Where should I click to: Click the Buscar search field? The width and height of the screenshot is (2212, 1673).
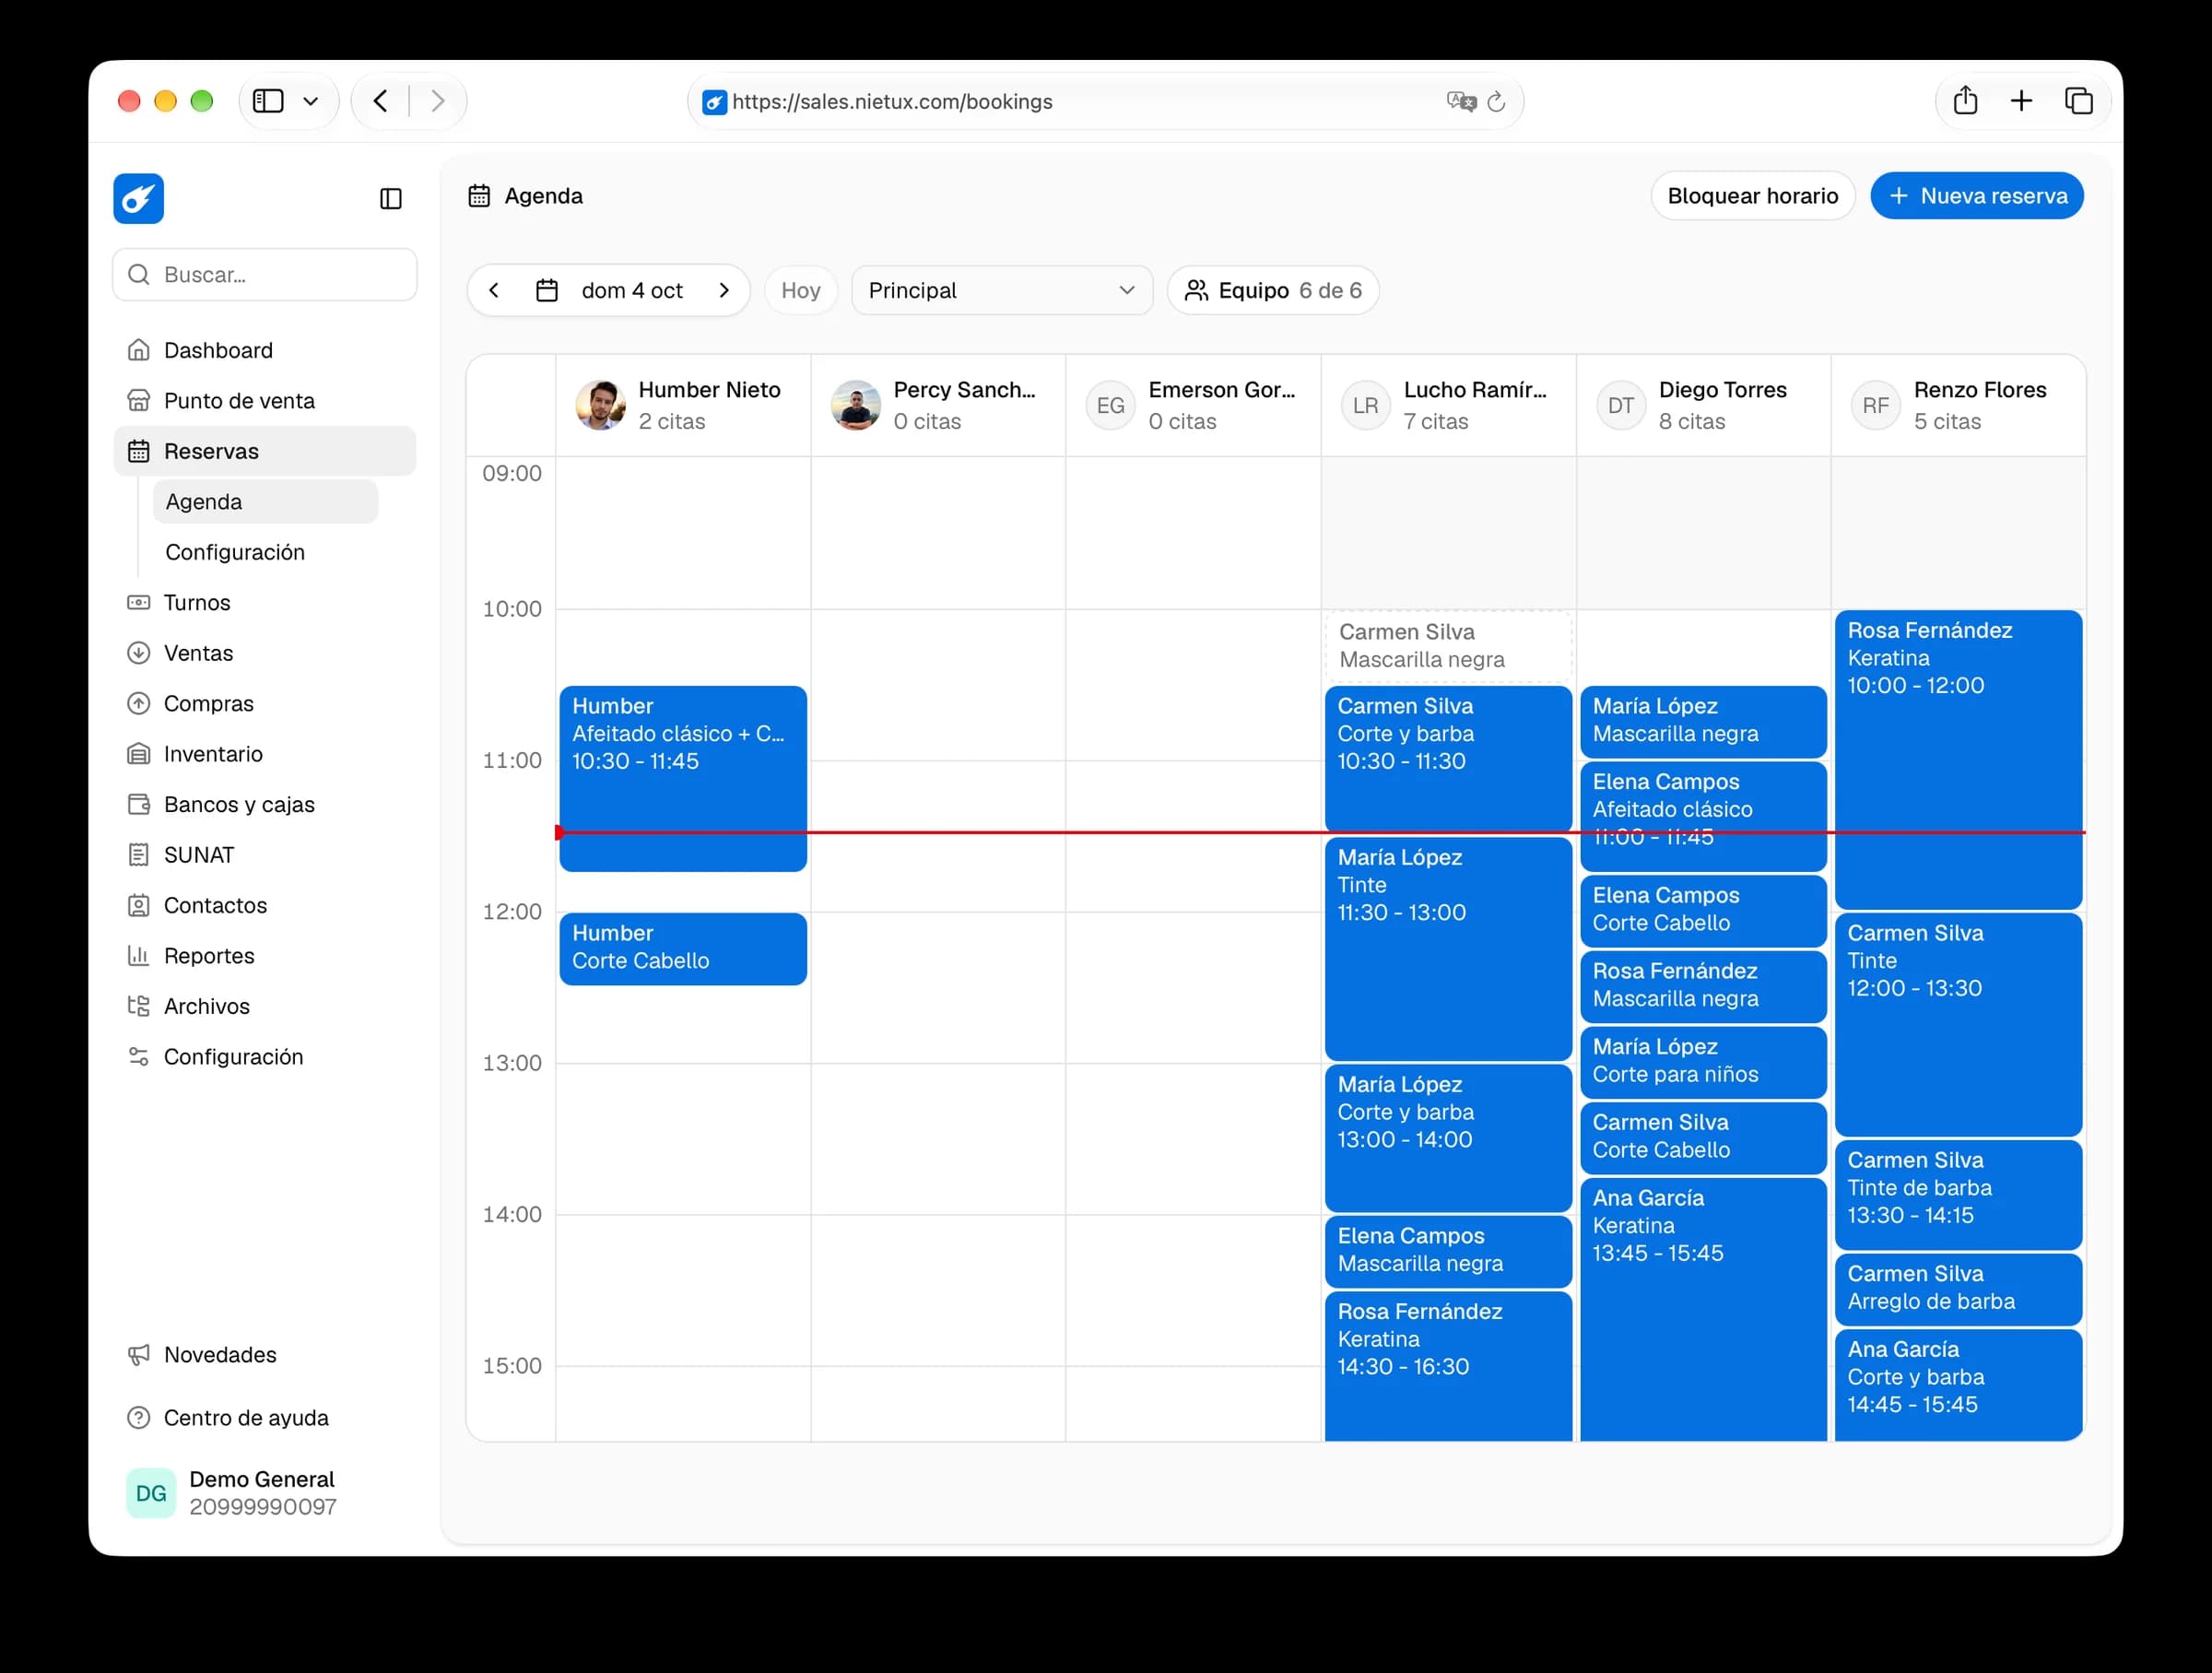[x=265, y=275]
